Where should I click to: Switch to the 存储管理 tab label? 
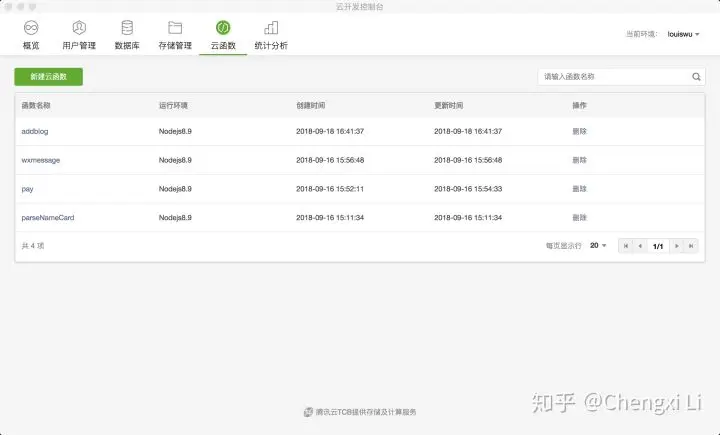point(175,45)
